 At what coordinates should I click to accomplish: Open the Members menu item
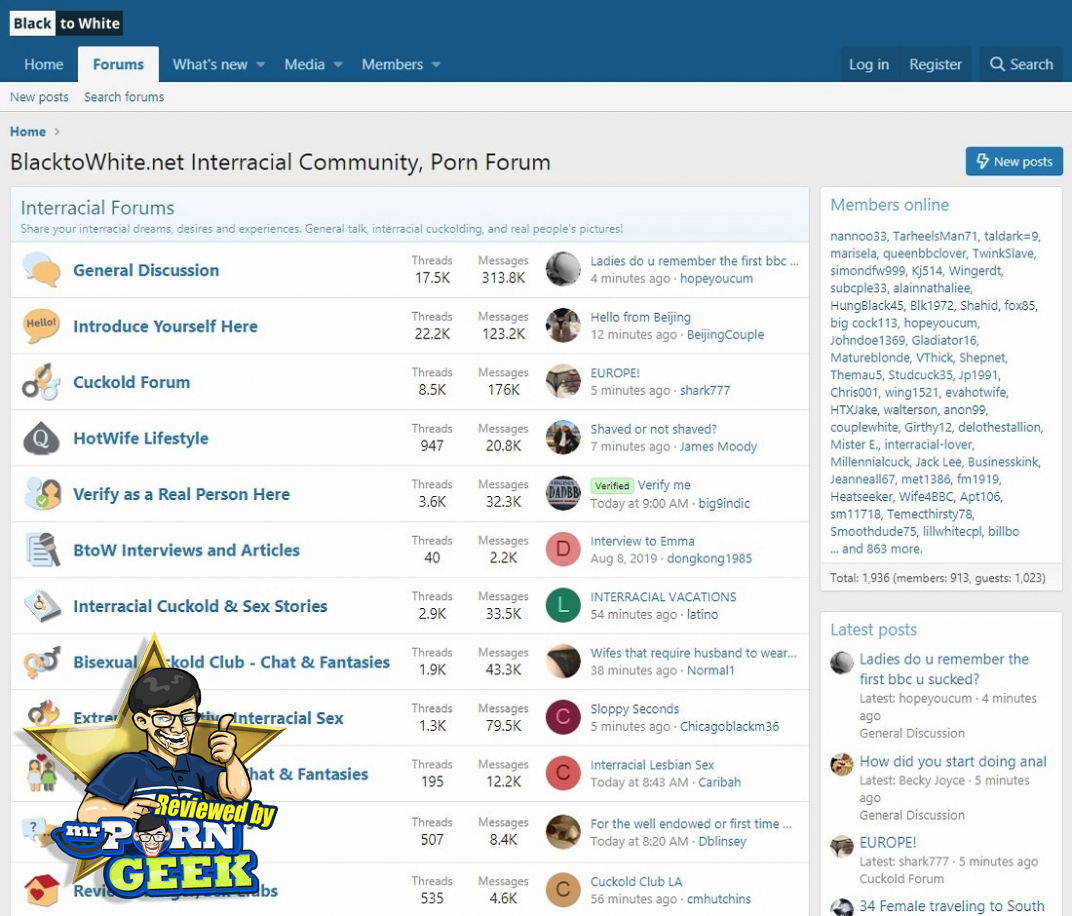(392, 64)
